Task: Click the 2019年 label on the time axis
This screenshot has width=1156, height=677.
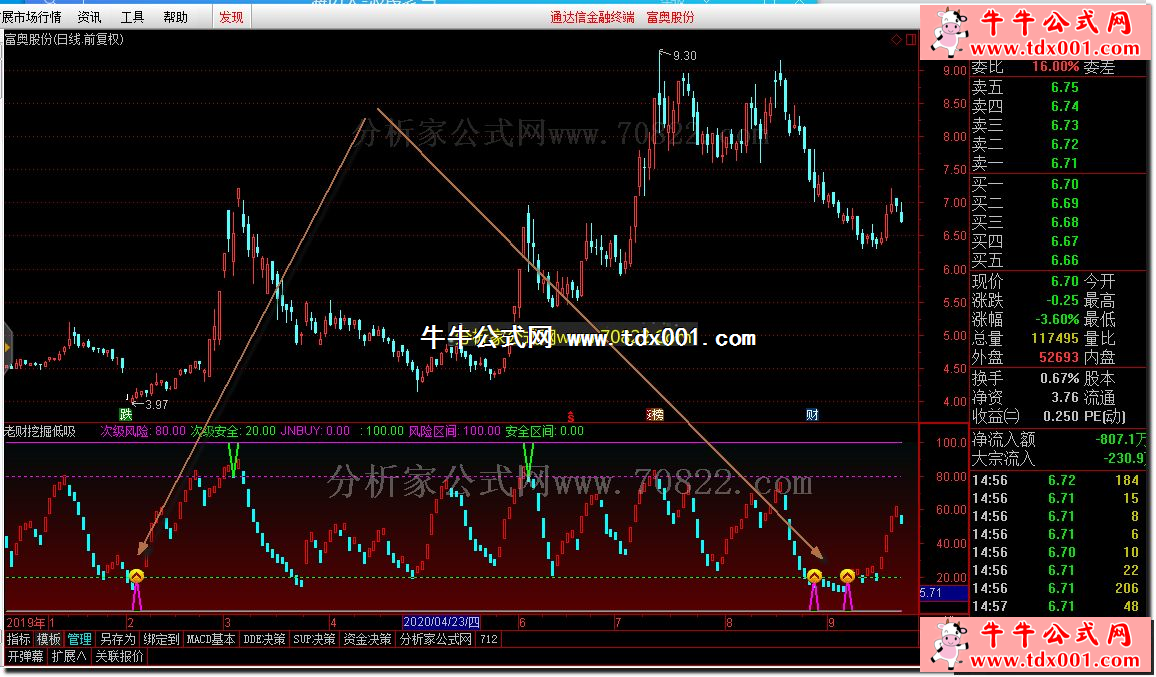Action: click(x=25, y=622)
